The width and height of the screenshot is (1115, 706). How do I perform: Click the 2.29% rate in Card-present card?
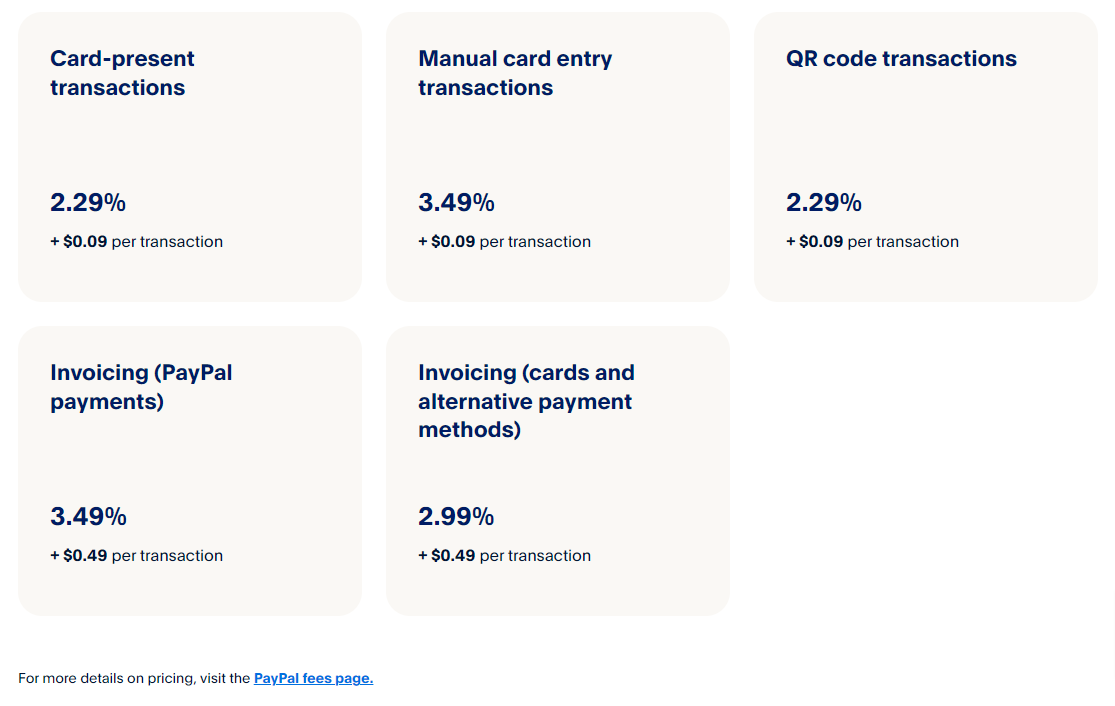pyautogui.click(x=88, y=203)
